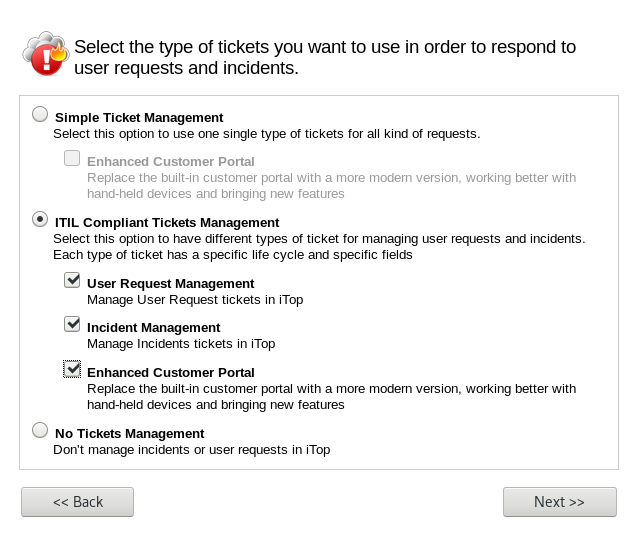Click the greyed Enhanced Customer Portal label
This screenshot has height=534, width=636.
pos(170,161)
